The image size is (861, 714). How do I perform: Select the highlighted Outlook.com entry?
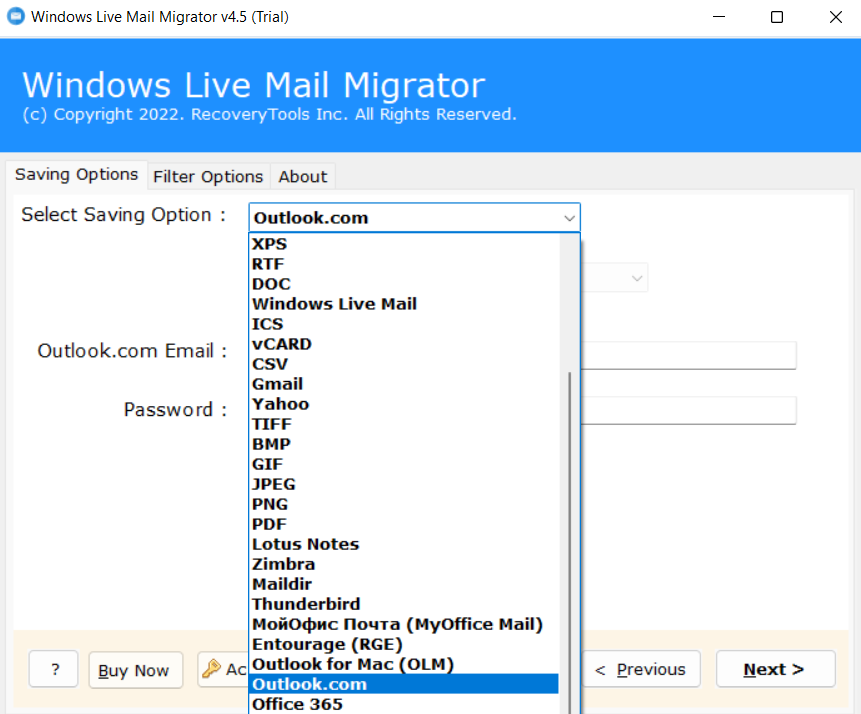pyautogui.click(x=404, y=684)
